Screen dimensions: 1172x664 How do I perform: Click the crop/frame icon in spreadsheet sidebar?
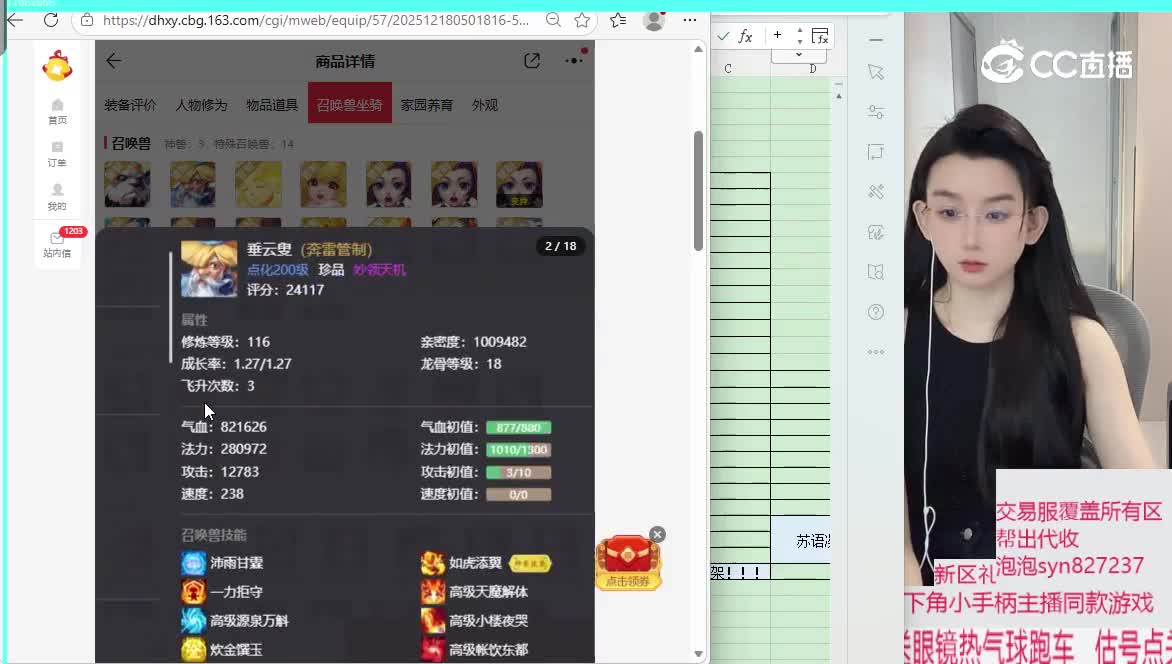pyautogui.click(x=876, y=153)
